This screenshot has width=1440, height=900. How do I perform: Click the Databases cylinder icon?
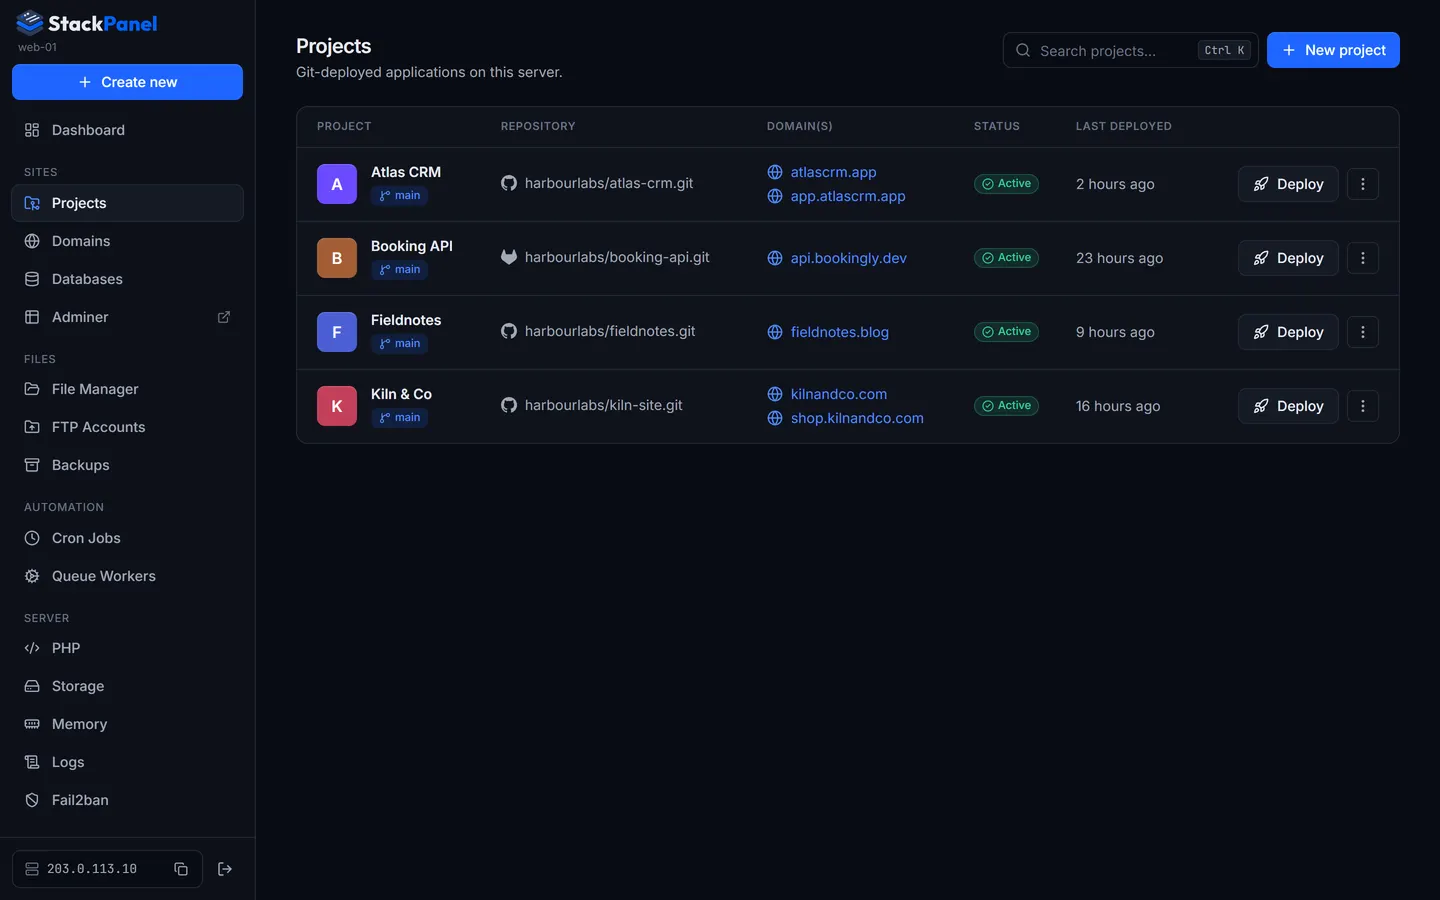coord(32,279)
